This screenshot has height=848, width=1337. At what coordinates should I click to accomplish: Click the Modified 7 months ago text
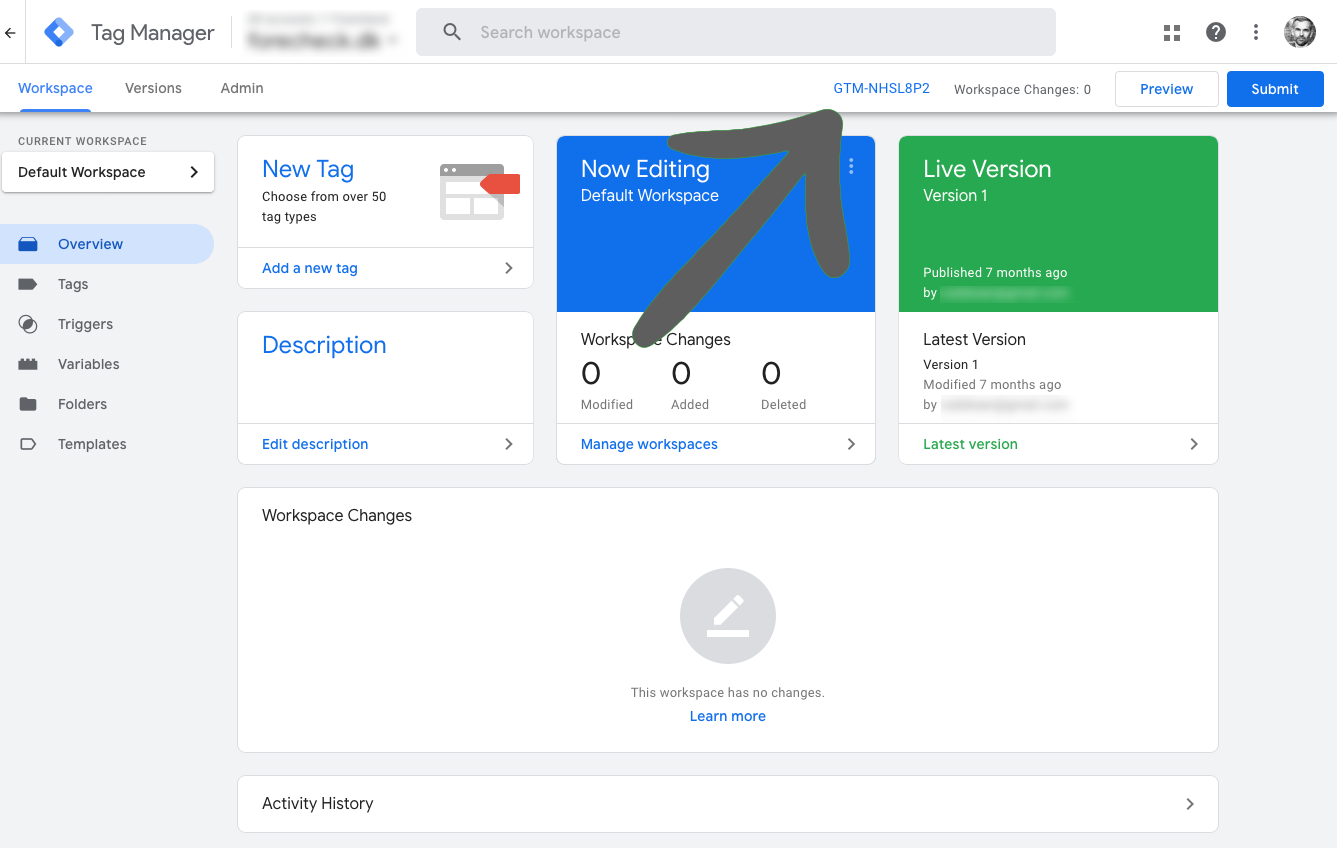tap(992, 384)
